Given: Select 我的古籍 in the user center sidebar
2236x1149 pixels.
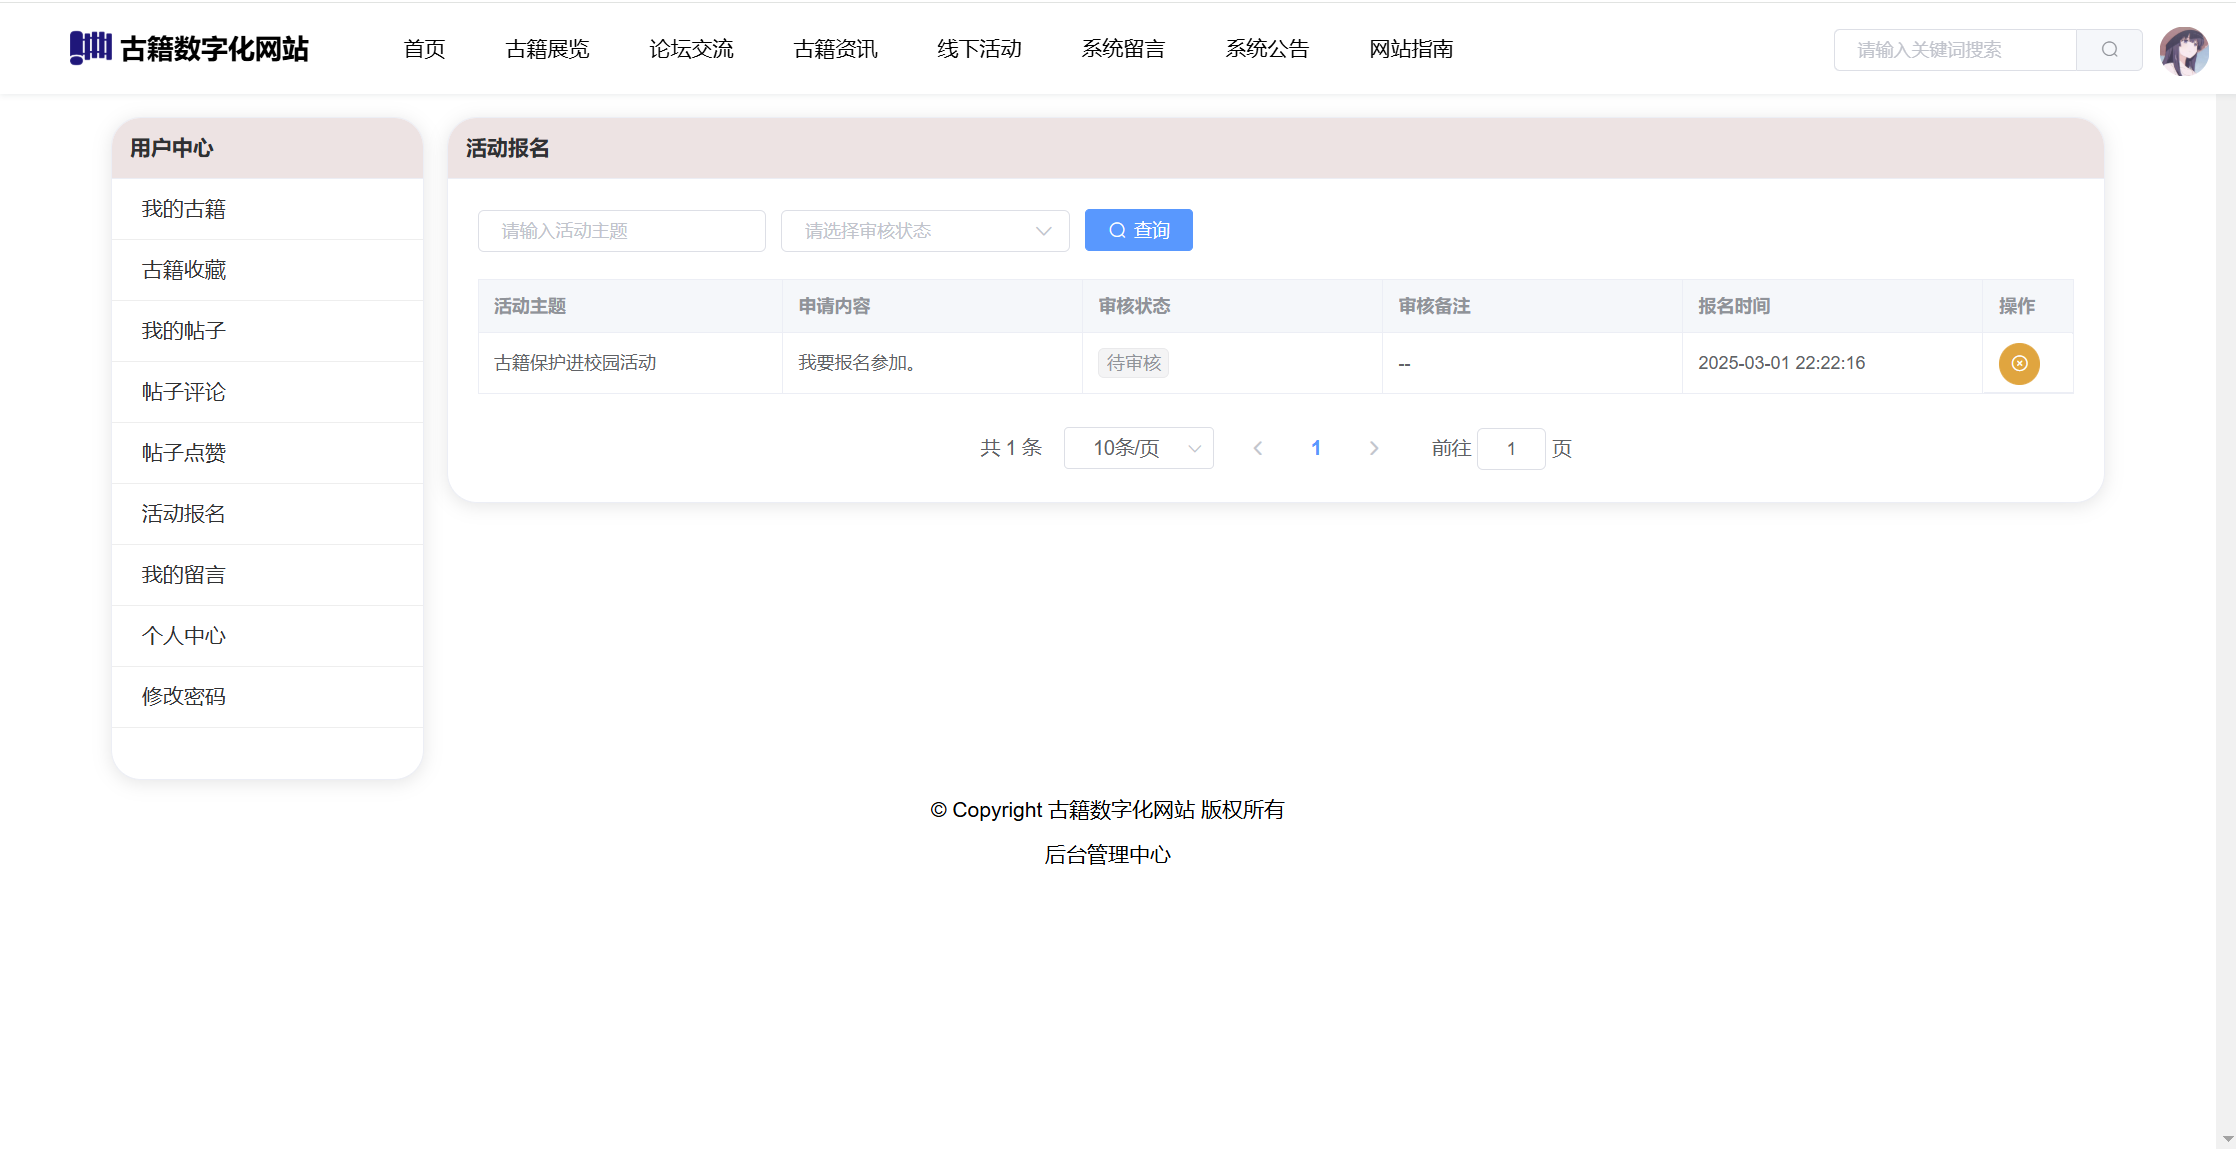Looking at the screenshot, I should click(184, 209).
